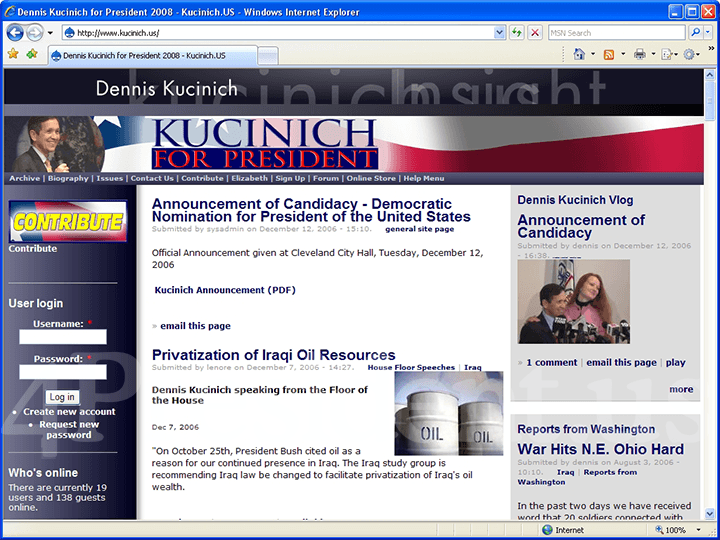Go back with the Back arrow button
720x540 pixels.
(x=15, y=33)
